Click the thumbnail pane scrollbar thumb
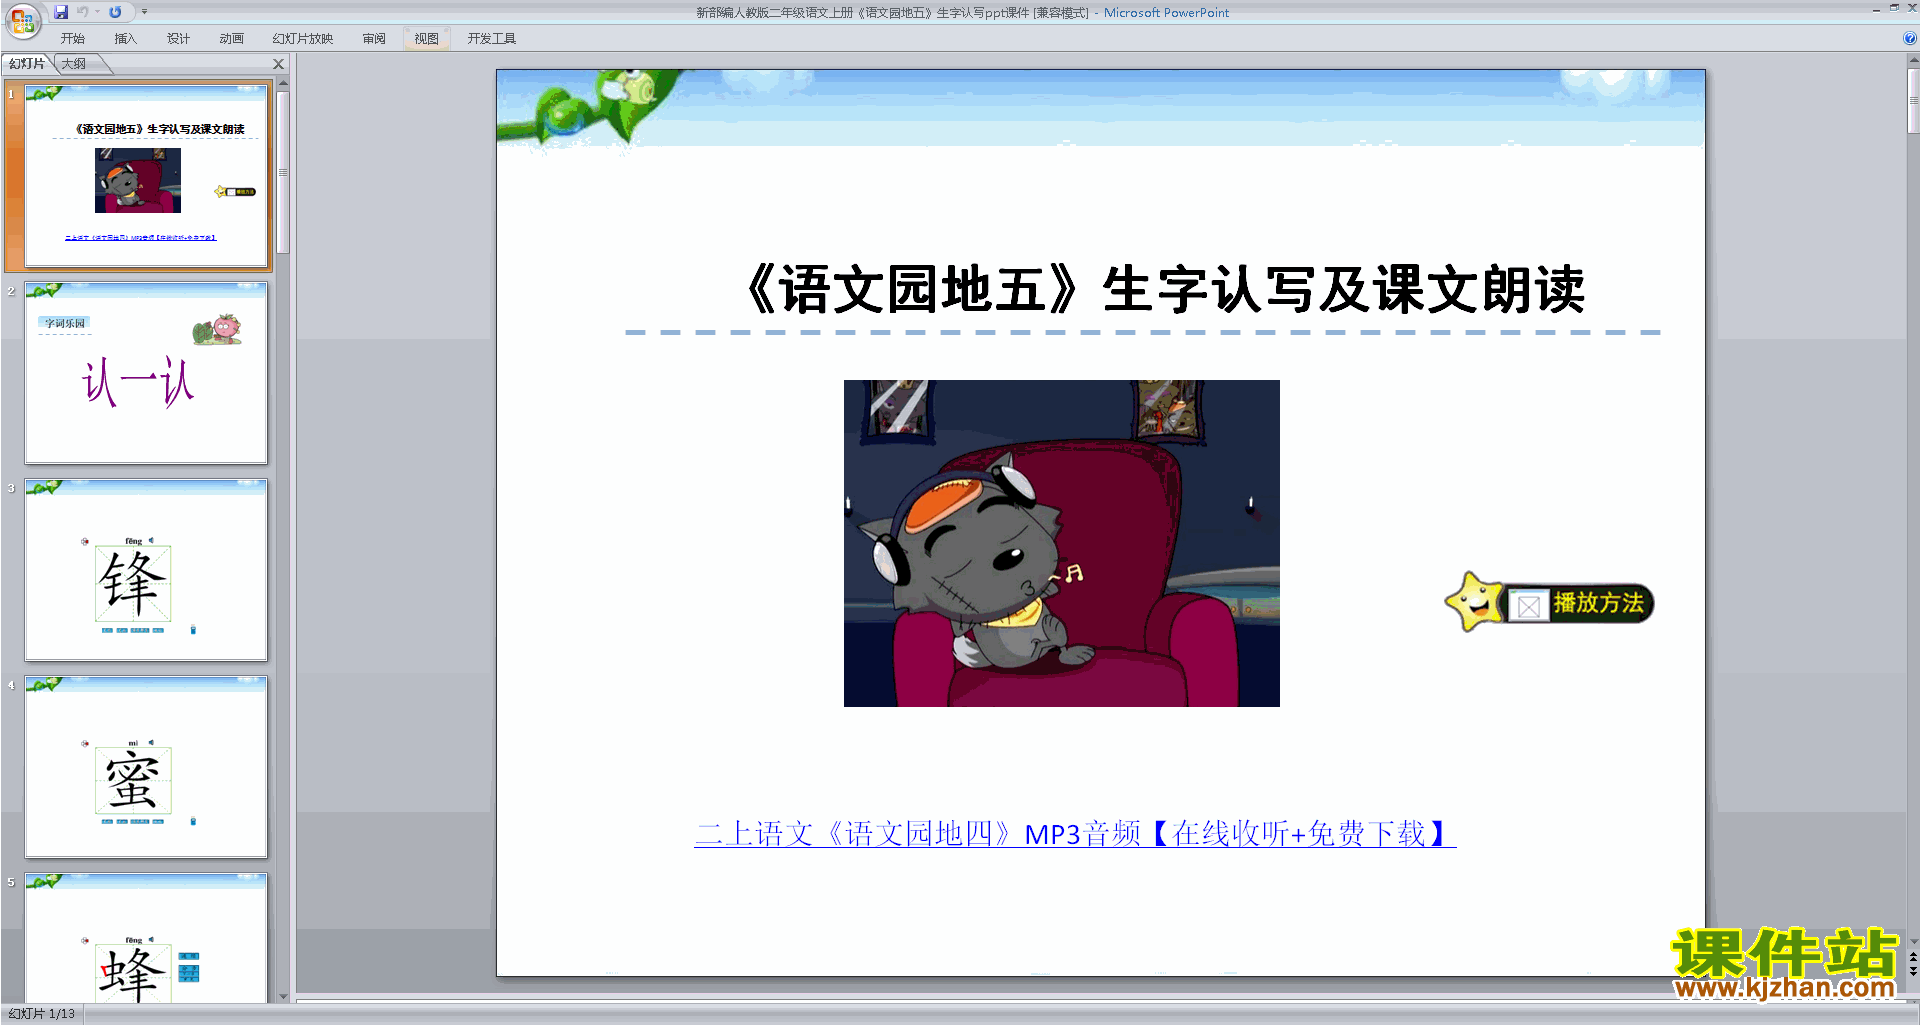This screenshot has width=1920, height=1025. [x=283, y=172]
